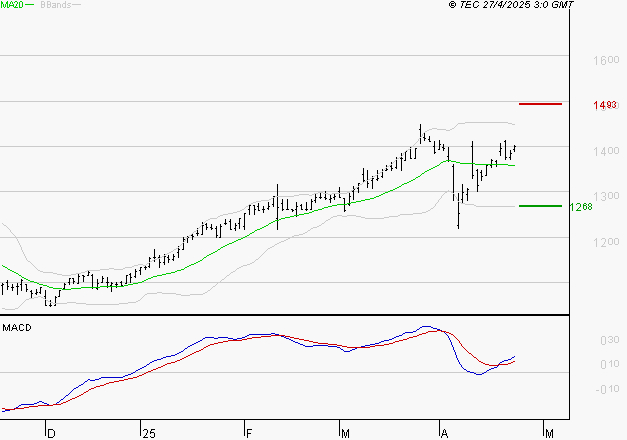Click the red 1493 resistance label
The width and height of the screenshot is (627, 440).
click(x=605, y=105)
